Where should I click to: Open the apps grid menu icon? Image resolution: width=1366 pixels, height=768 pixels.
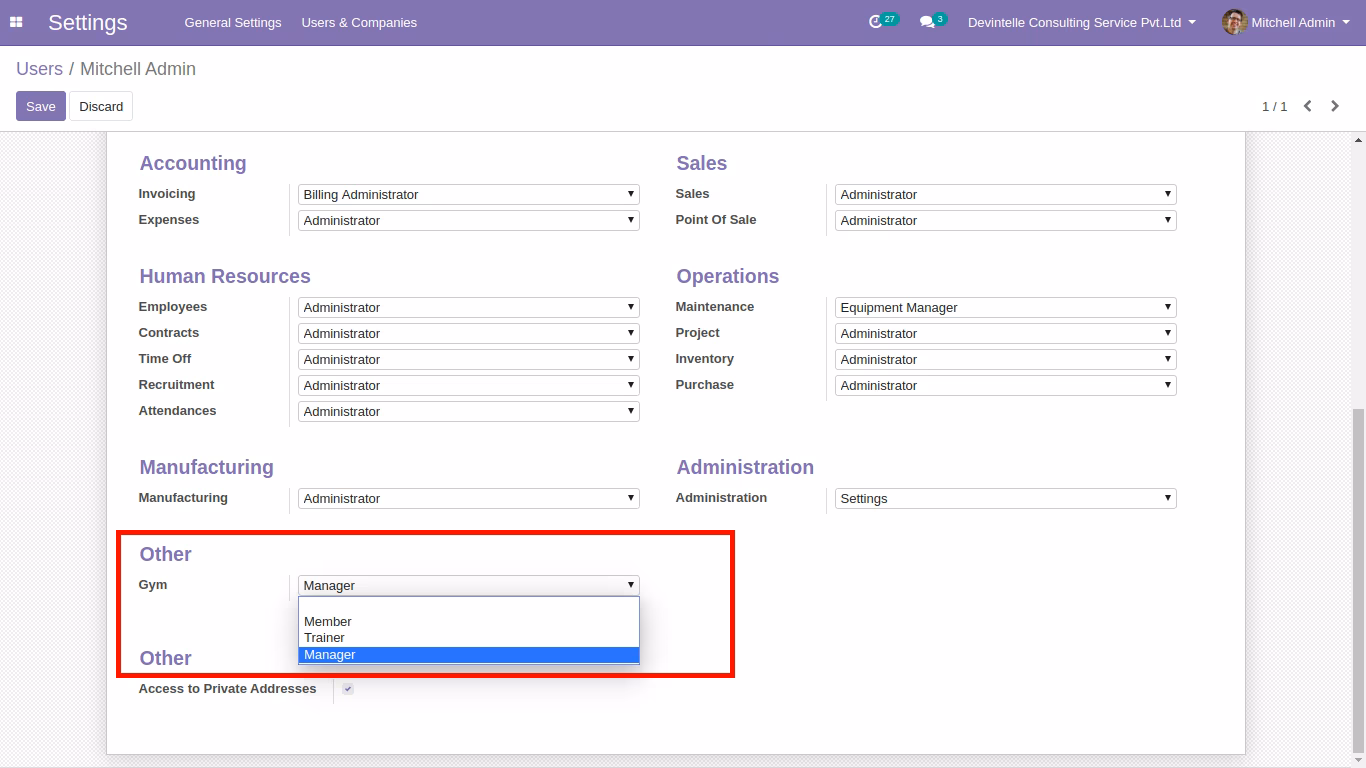[16, 22]
